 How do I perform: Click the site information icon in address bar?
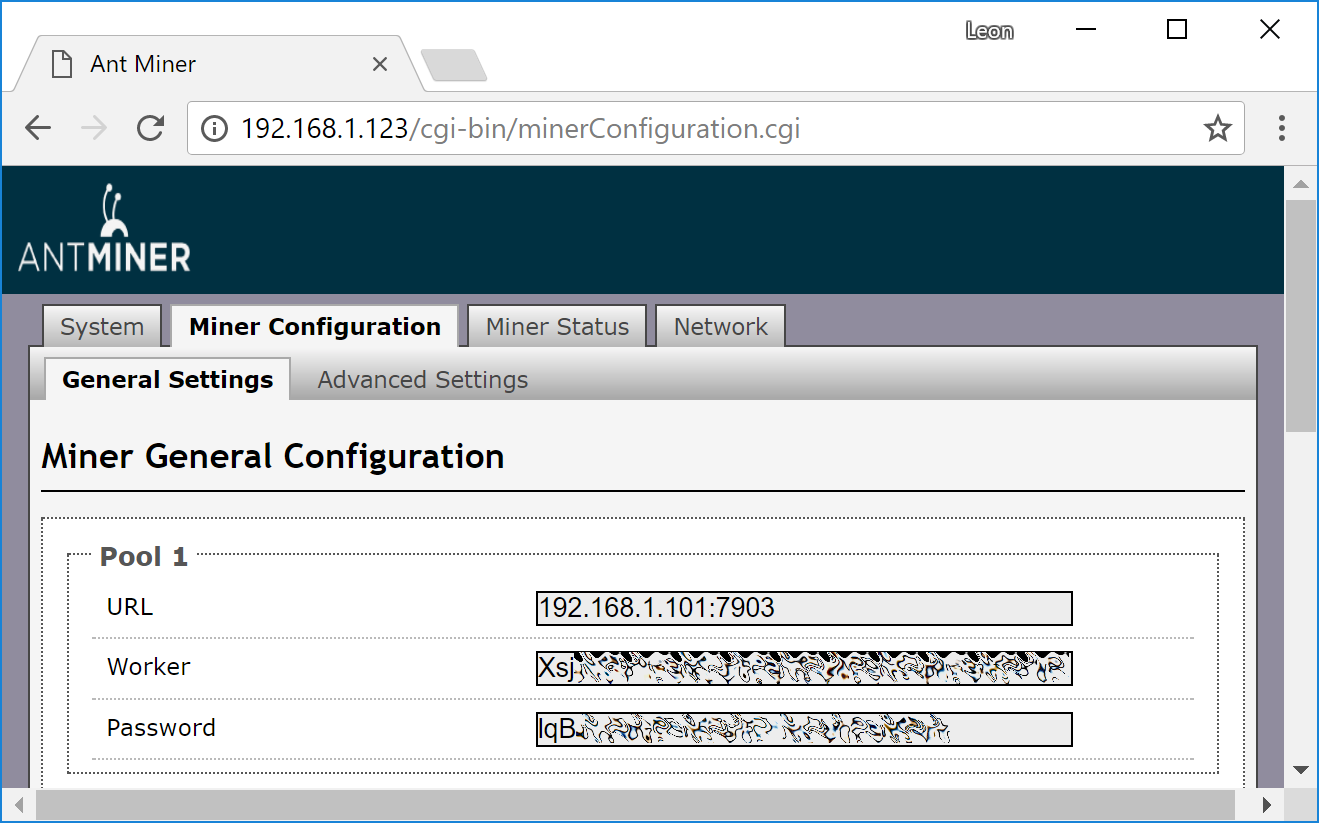pyautogui.click(x=214, y=129)
